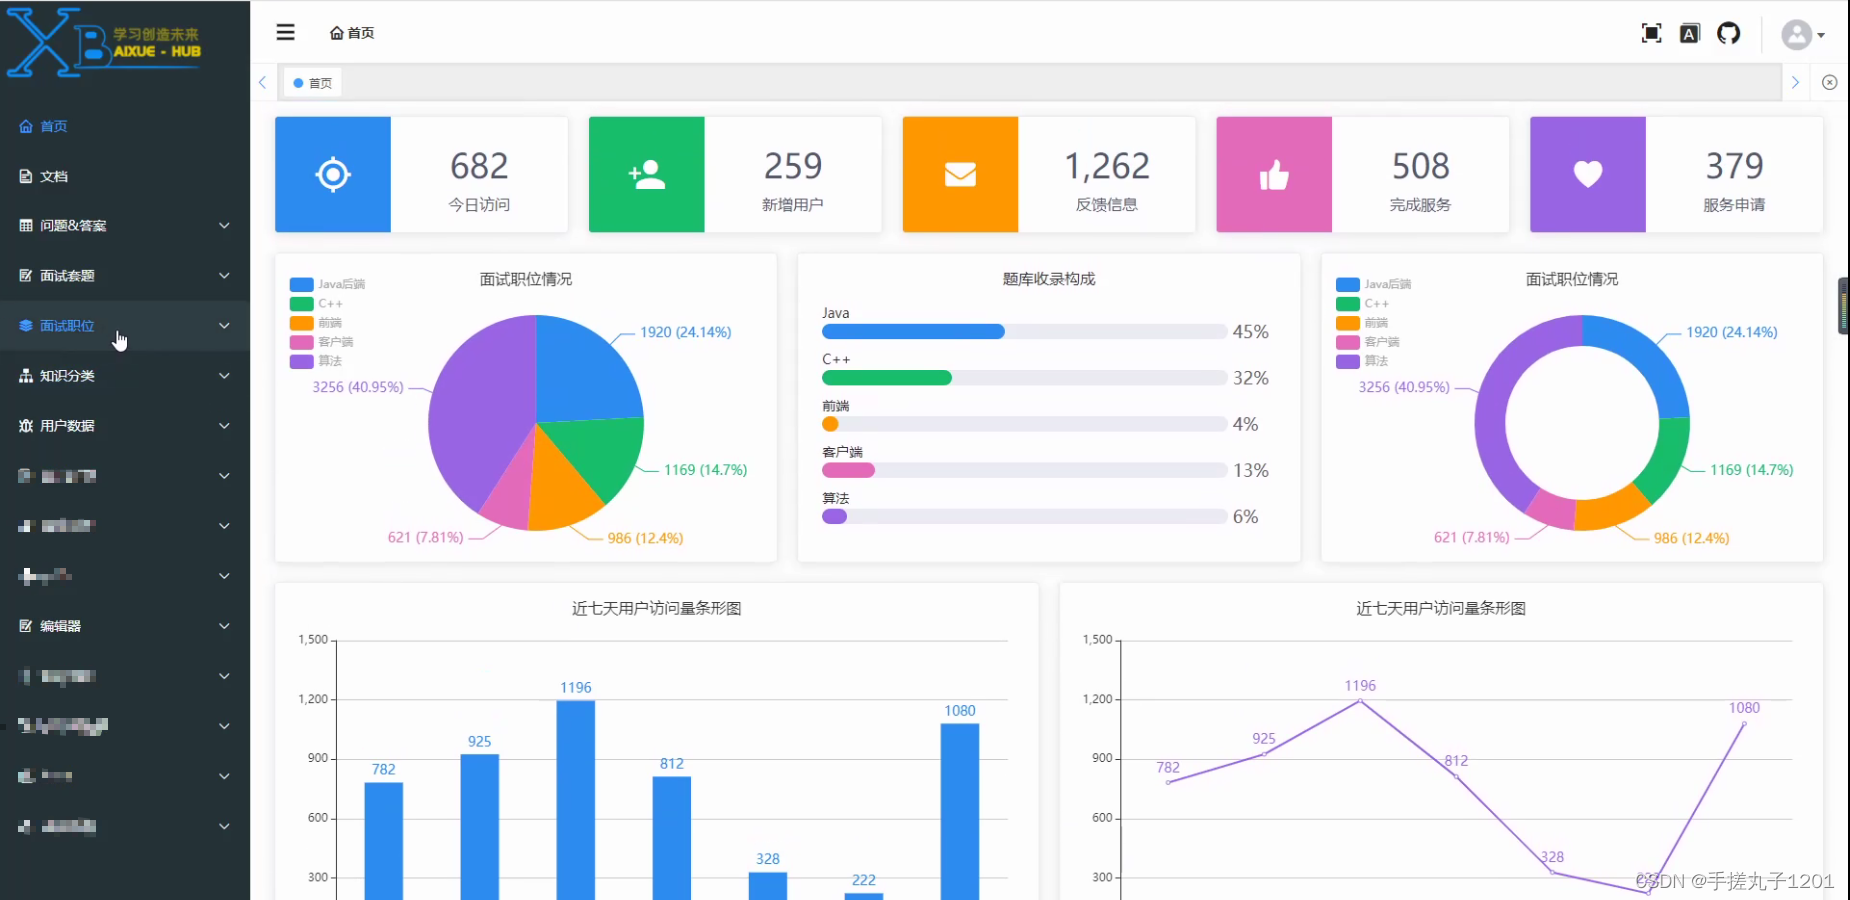Click the 379 服务申请 statistic
Viewport: 1850px width, 900px height.
[1734, 180]
